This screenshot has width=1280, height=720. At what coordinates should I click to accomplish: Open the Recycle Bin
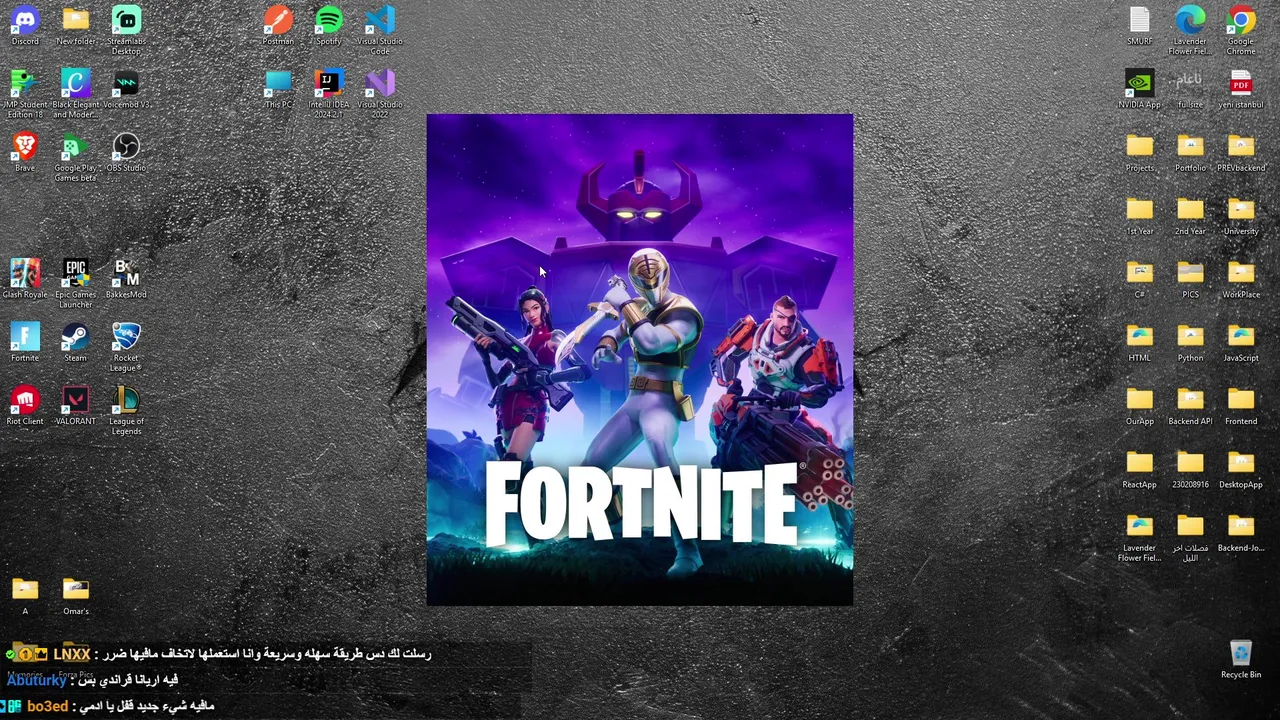[x=1241, y=660]
